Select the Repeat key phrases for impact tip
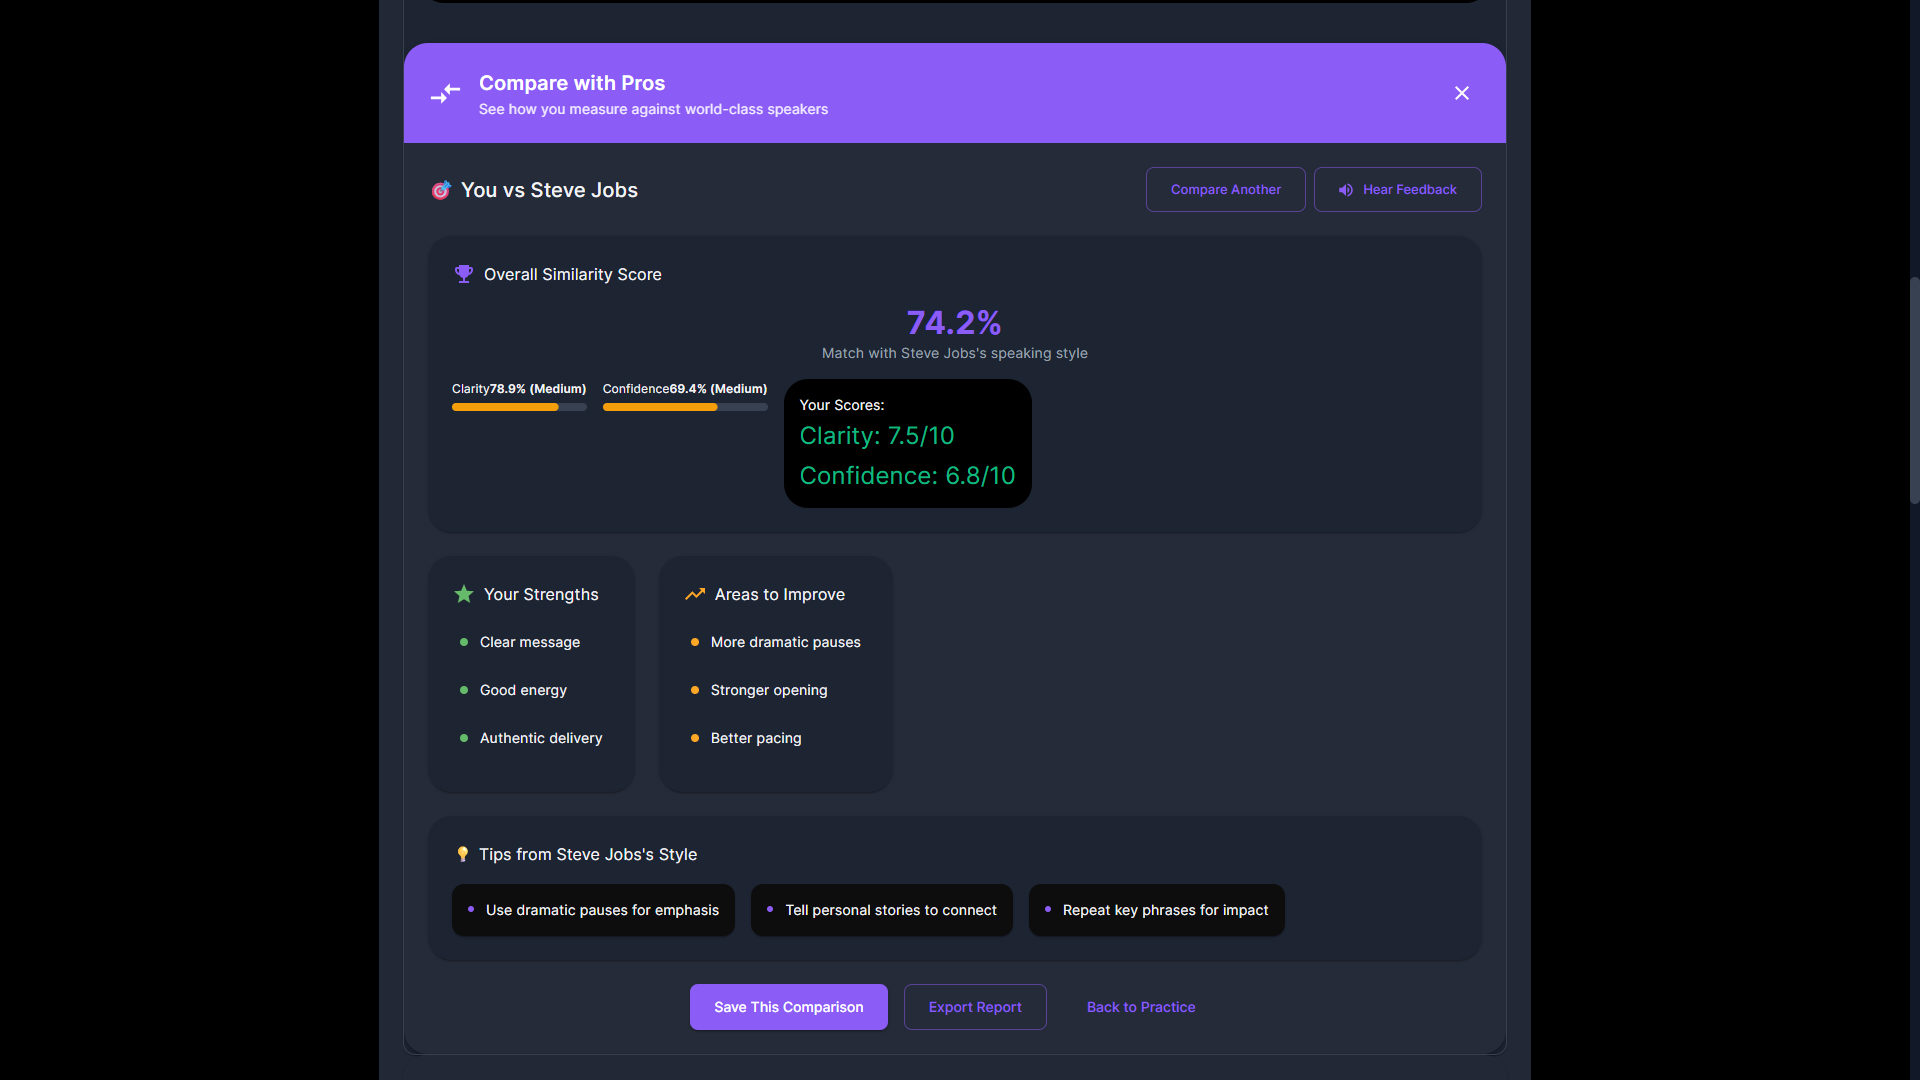 (x=1156, y=910)
